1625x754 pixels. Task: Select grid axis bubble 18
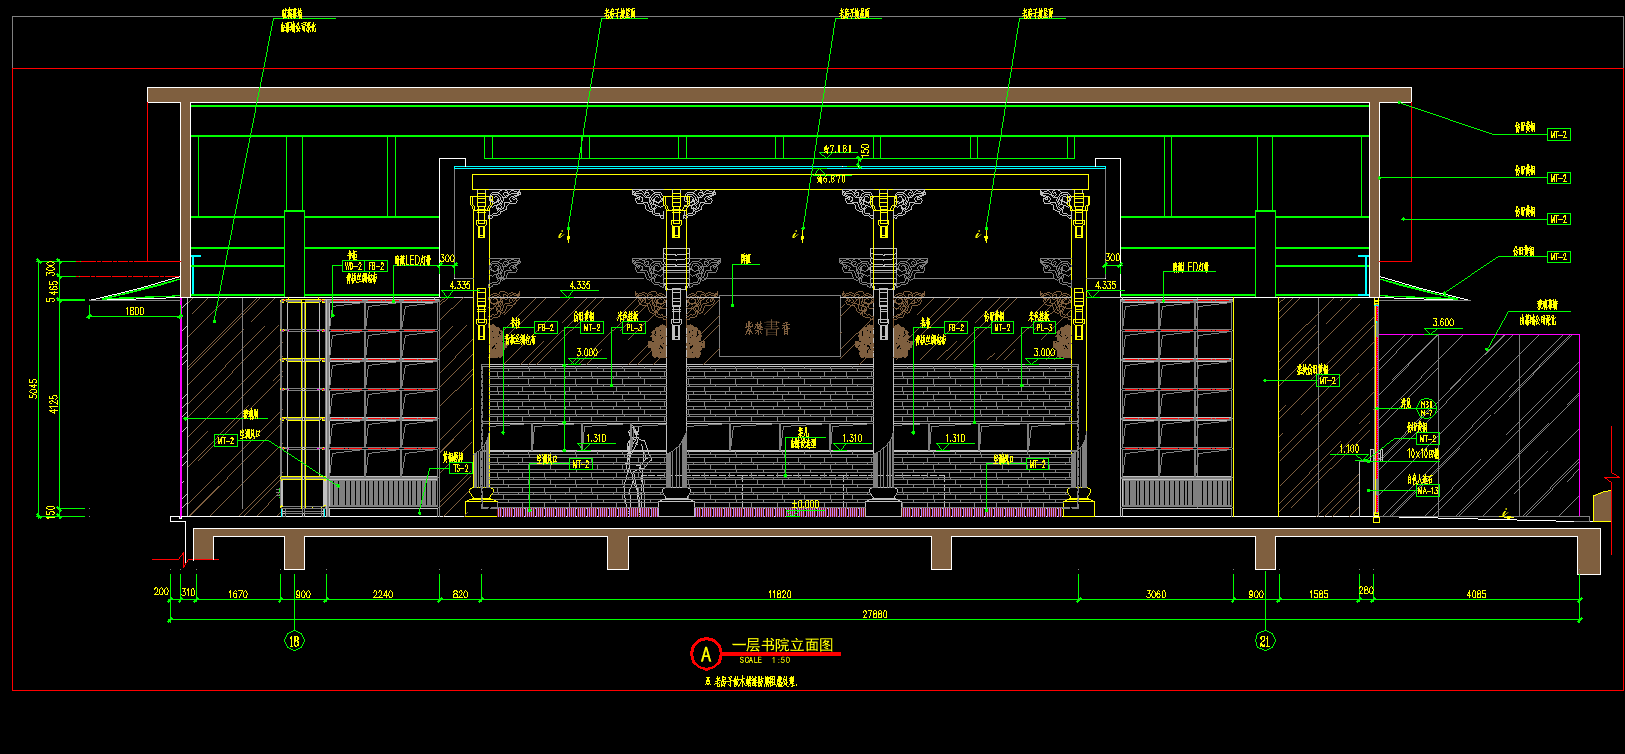coord(294,641)
